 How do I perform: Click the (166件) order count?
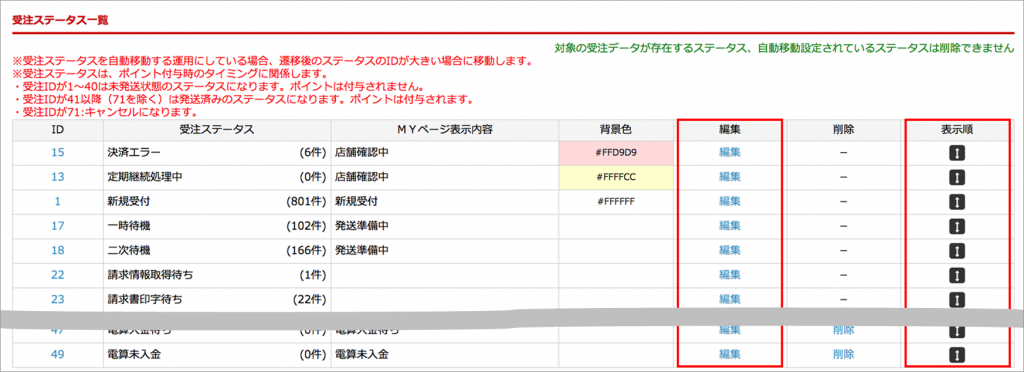tap(306, 250)
